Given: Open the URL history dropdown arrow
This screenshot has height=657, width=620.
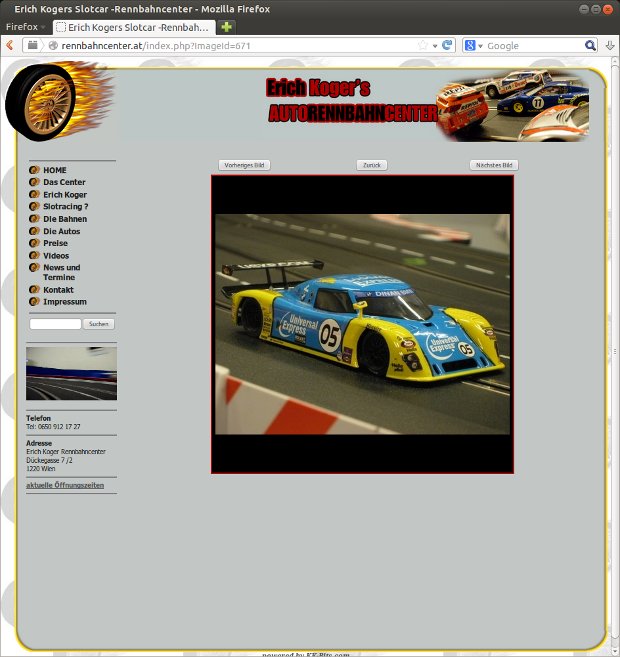Looking at the screenshot, I should (x=435, y=46).
